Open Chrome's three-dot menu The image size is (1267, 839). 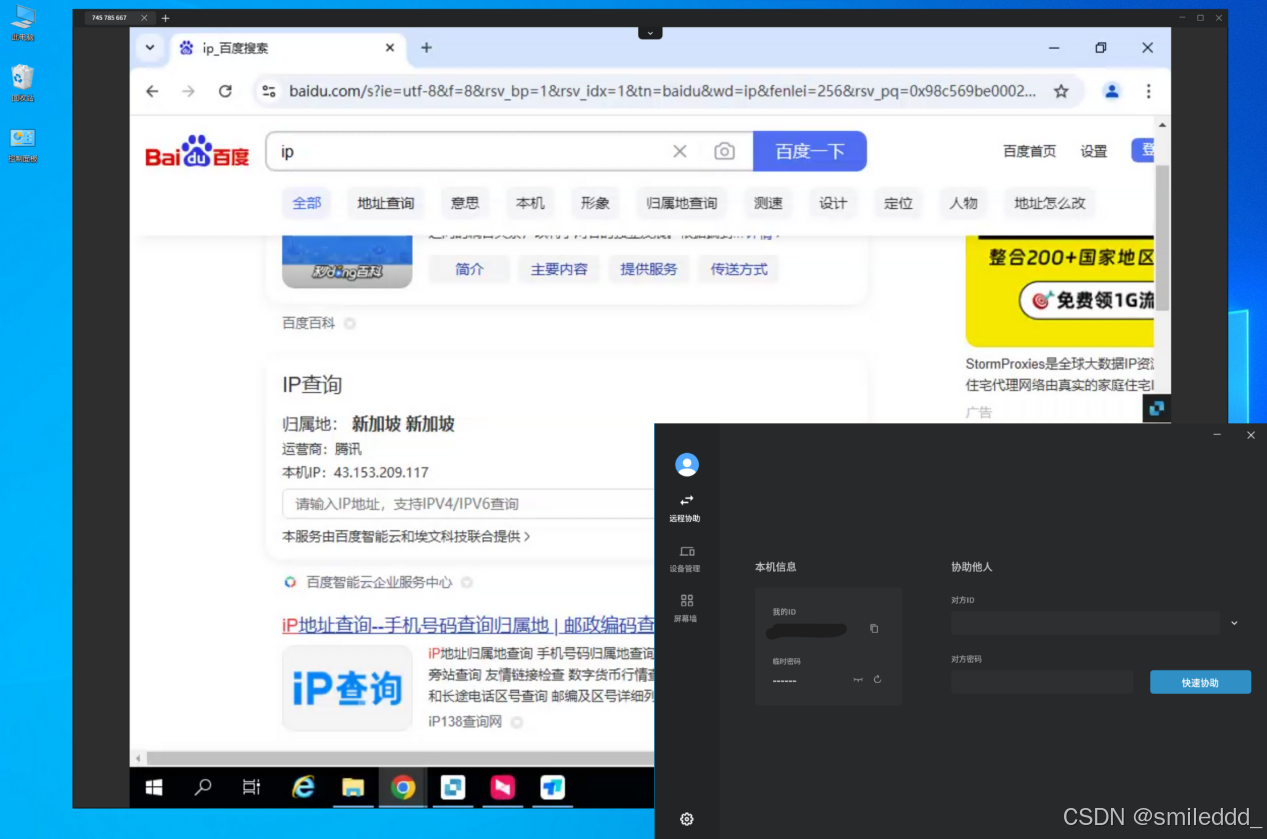pos(1149,91)
